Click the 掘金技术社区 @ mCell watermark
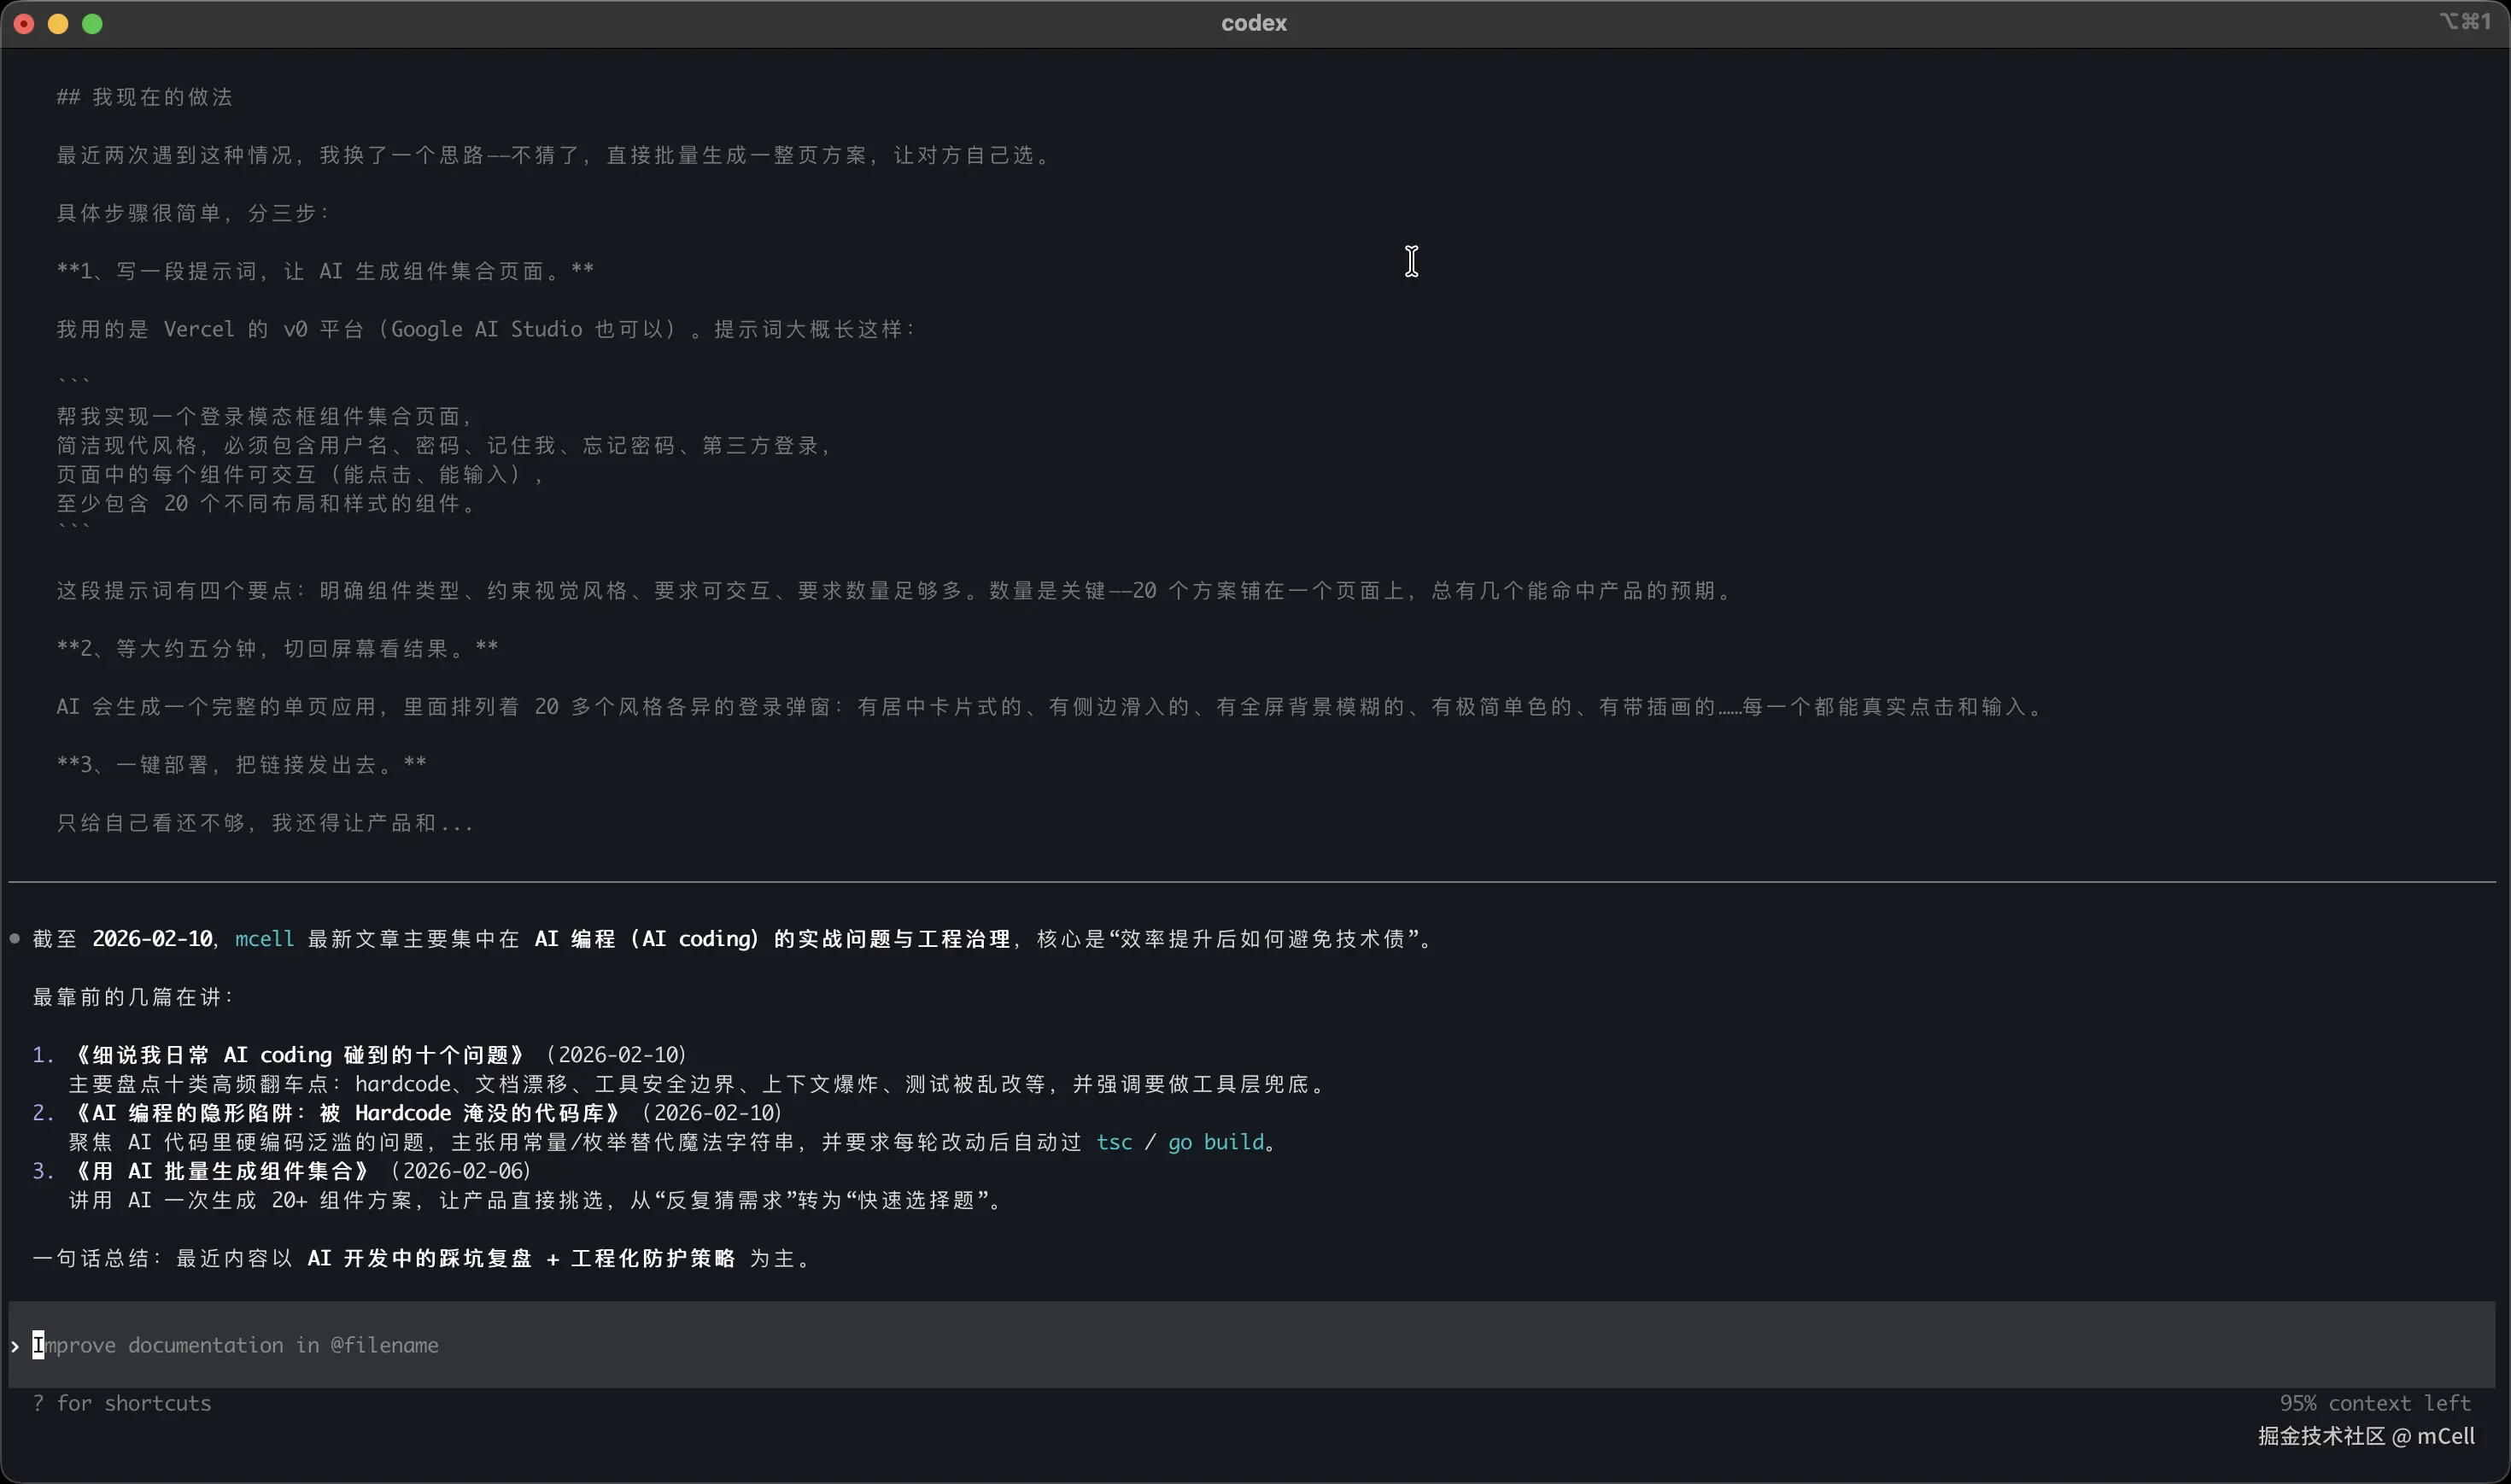Screen dimensions: 2511x1484 tap(2366, 1436)
